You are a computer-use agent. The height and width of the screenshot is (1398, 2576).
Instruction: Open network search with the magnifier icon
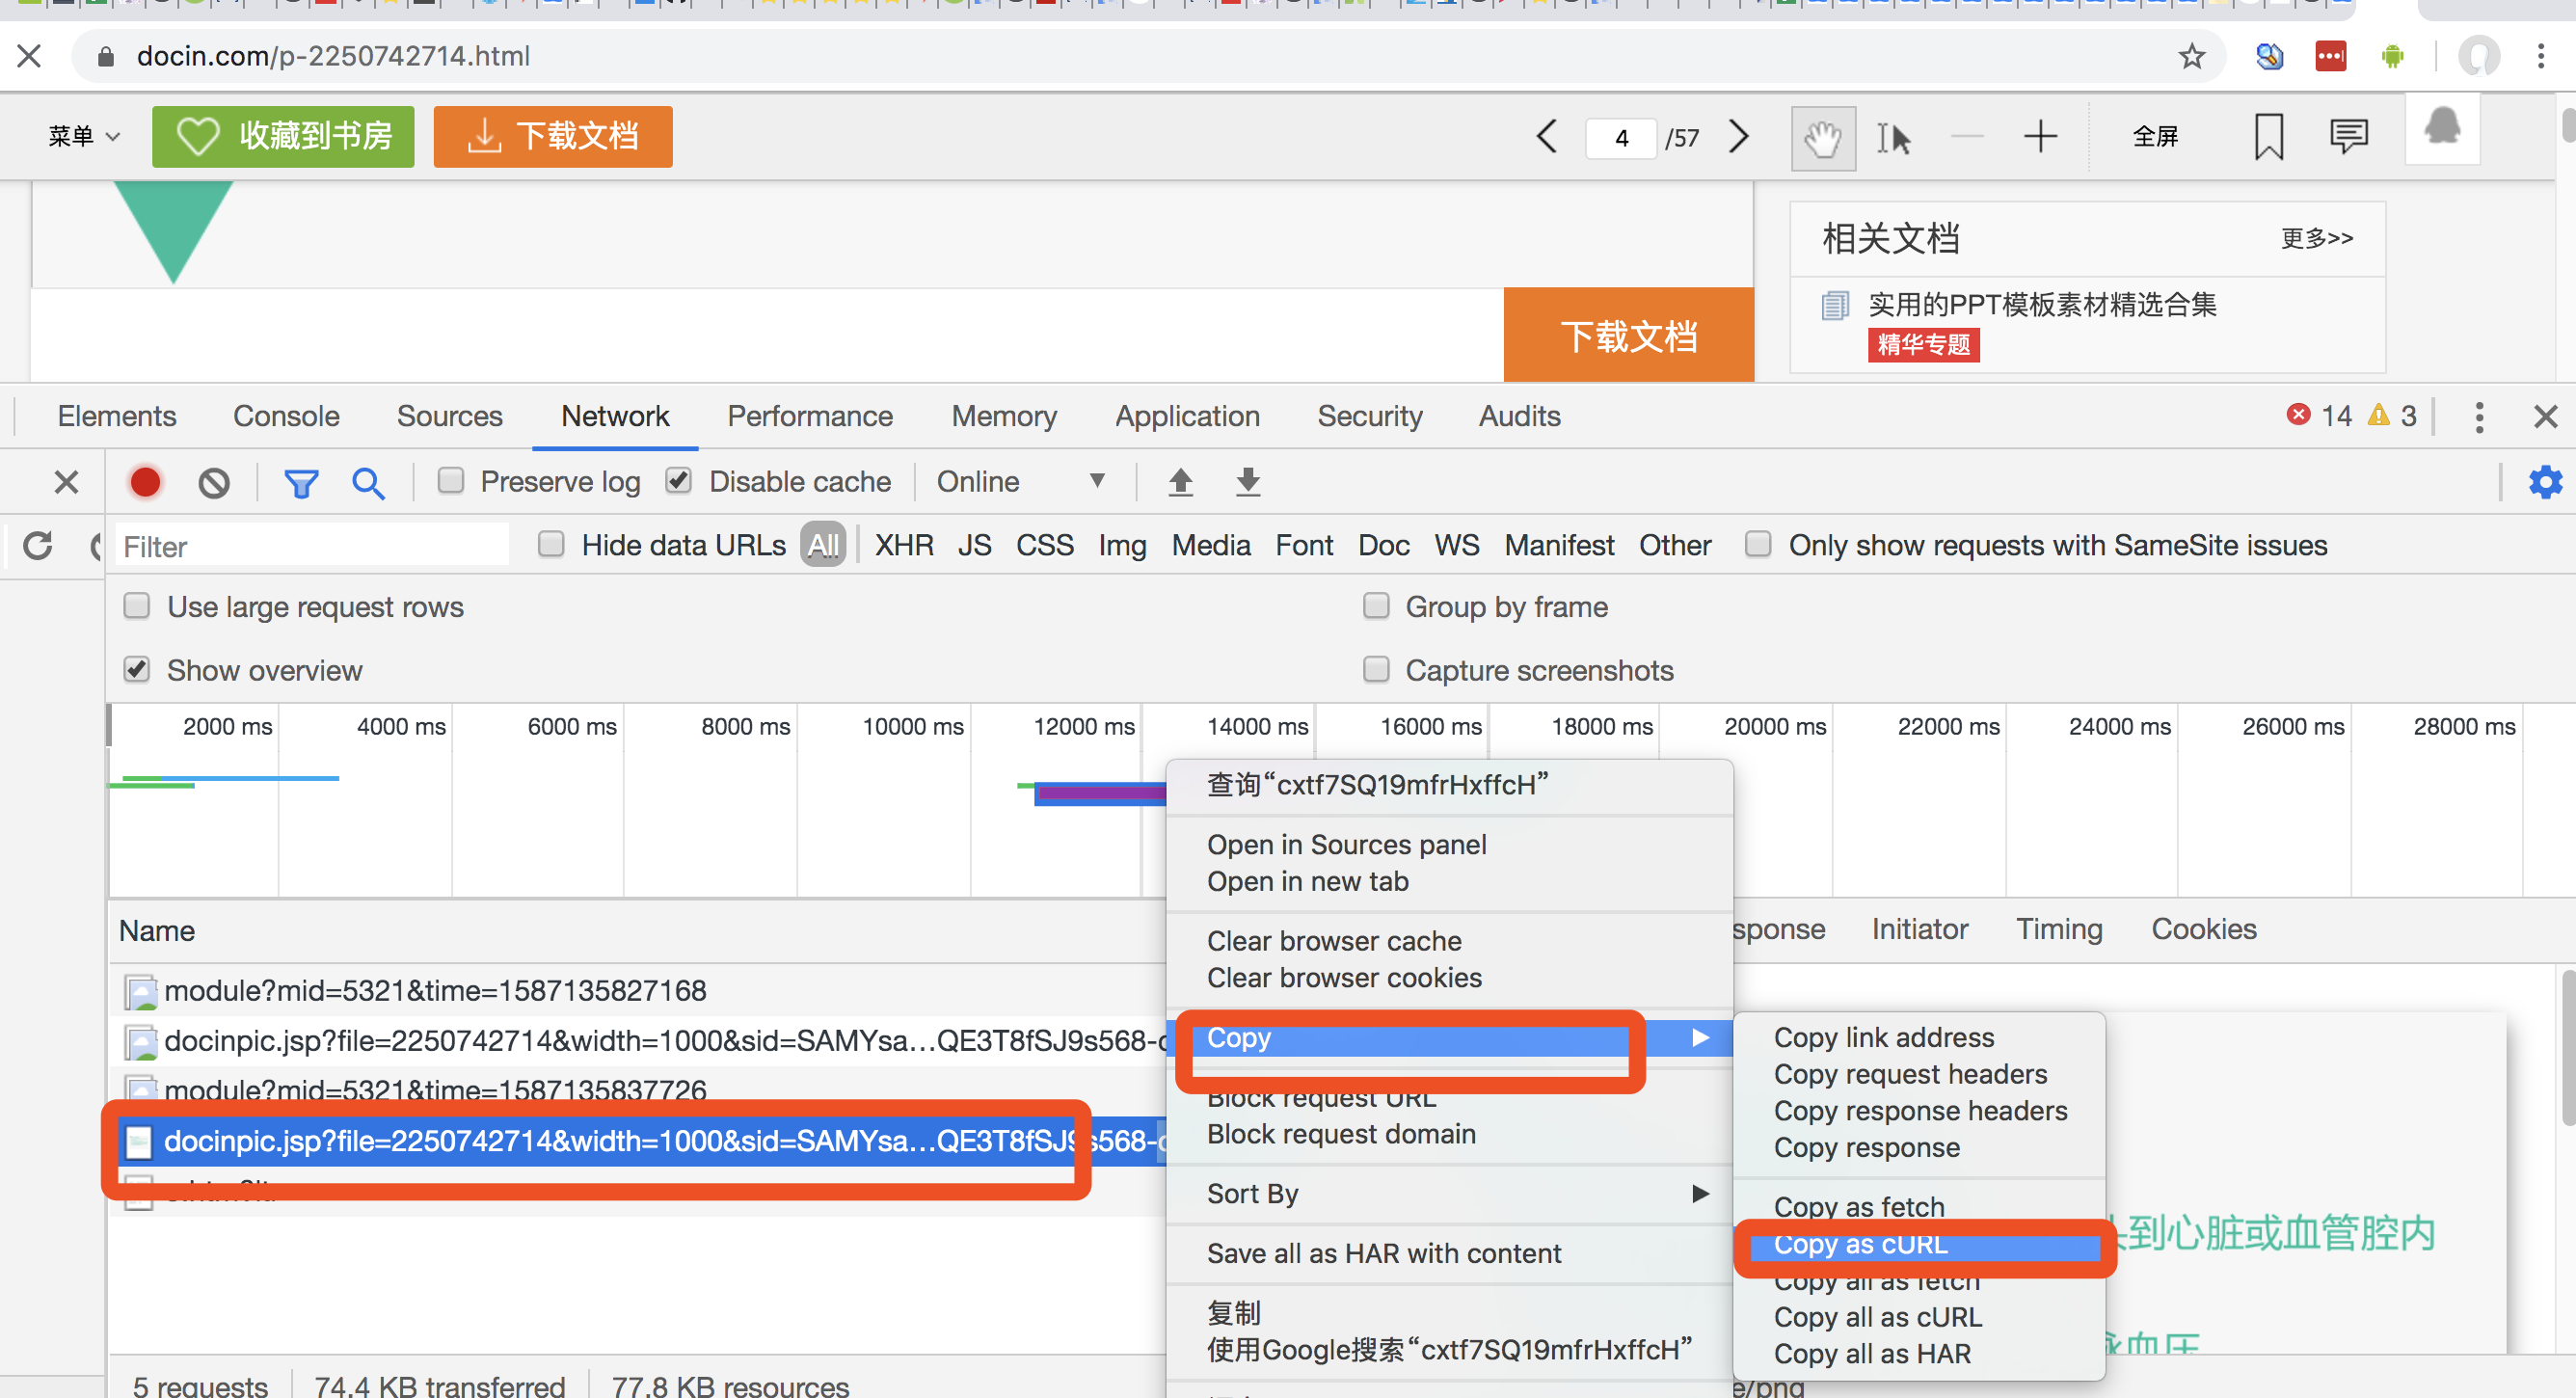(367, 482)
